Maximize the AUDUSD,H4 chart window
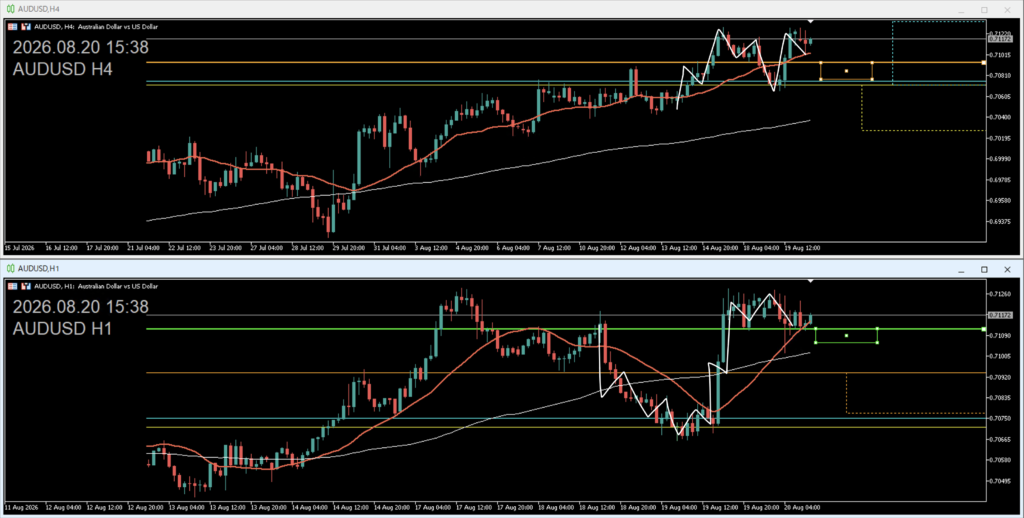 point(984,10)
